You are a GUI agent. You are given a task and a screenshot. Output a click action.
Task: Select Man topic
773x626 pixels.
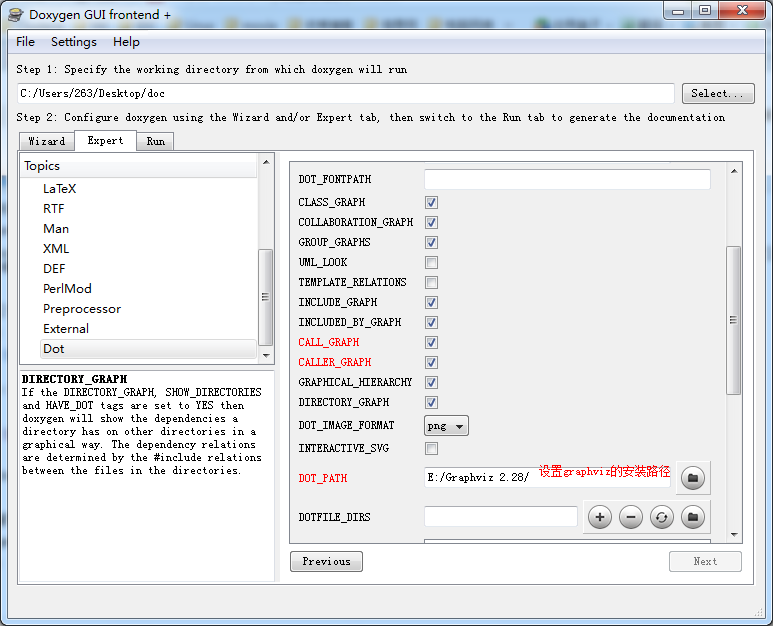56,229
